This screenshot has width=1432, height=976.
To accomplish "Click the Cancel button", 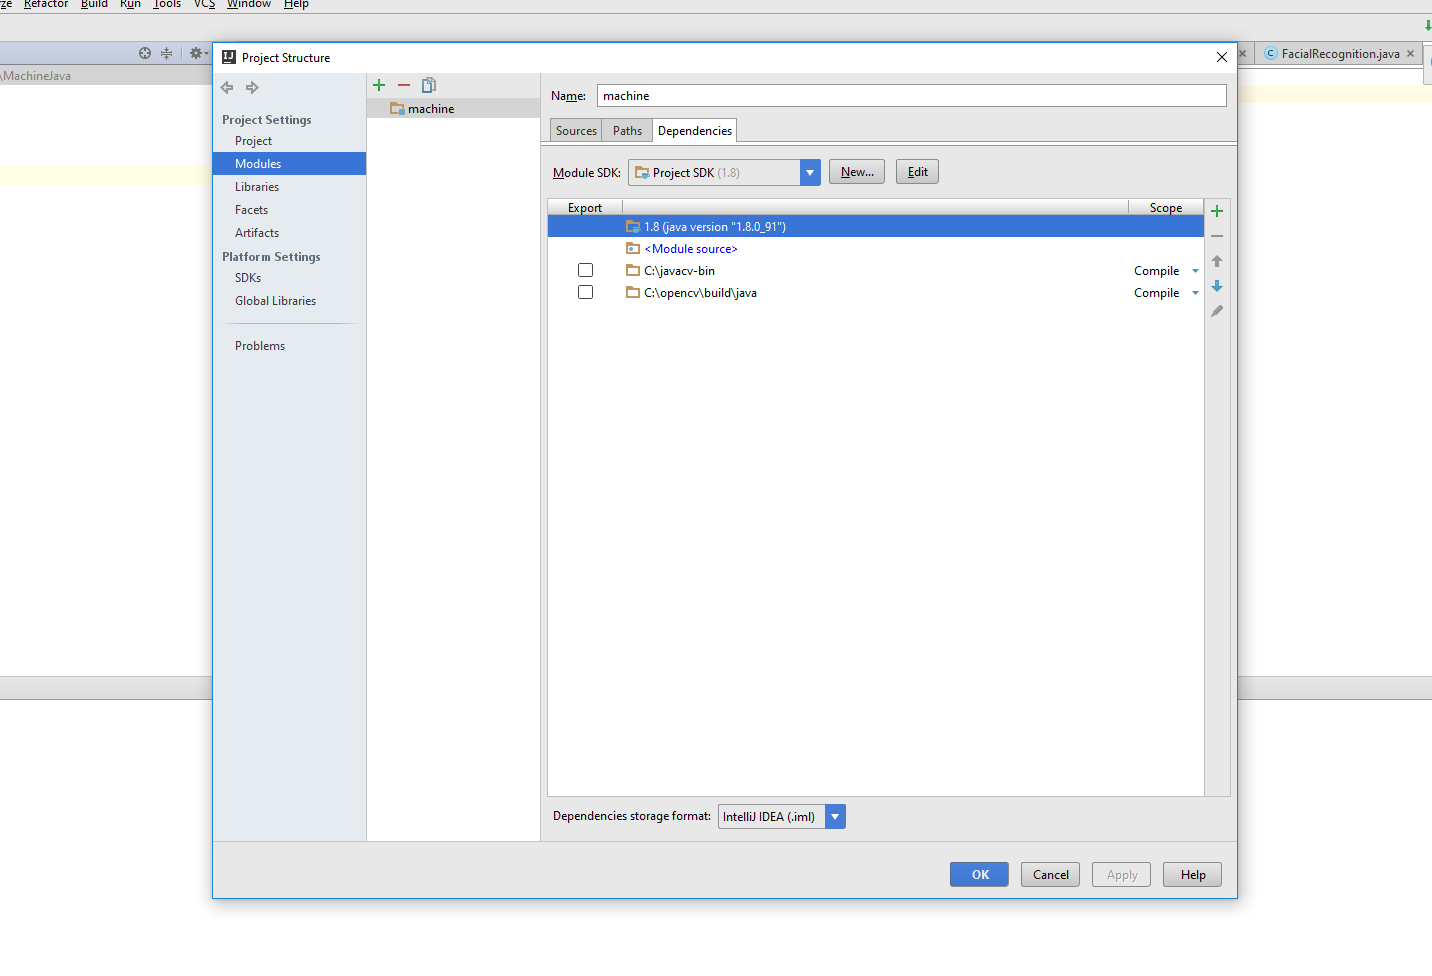I will coord(1050,875).
